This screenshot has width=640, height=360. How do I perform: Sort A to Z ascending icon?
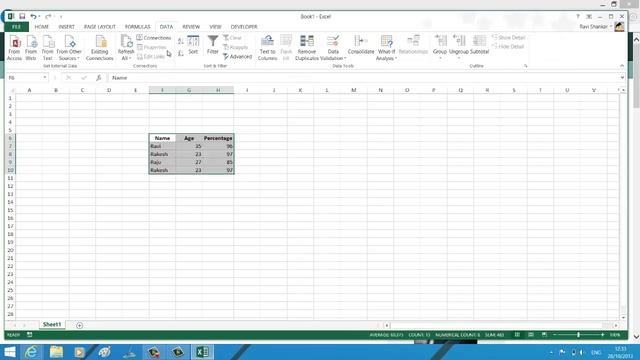coord(181,41)
